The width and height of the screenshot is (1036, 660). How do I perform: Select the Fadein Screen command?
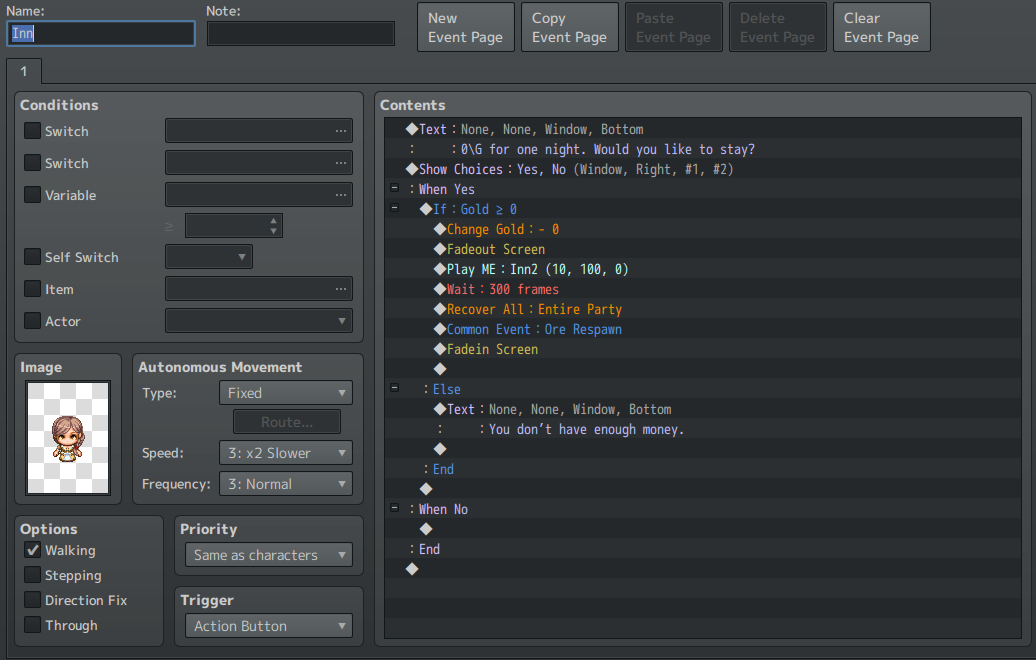[x=703, y=349]
